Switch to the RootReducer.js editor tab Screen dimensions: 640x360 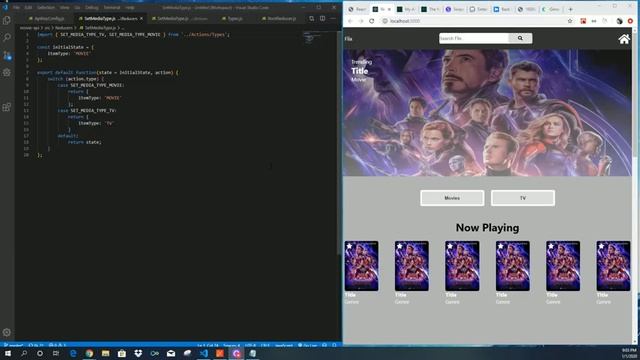[x=279, y=19]
